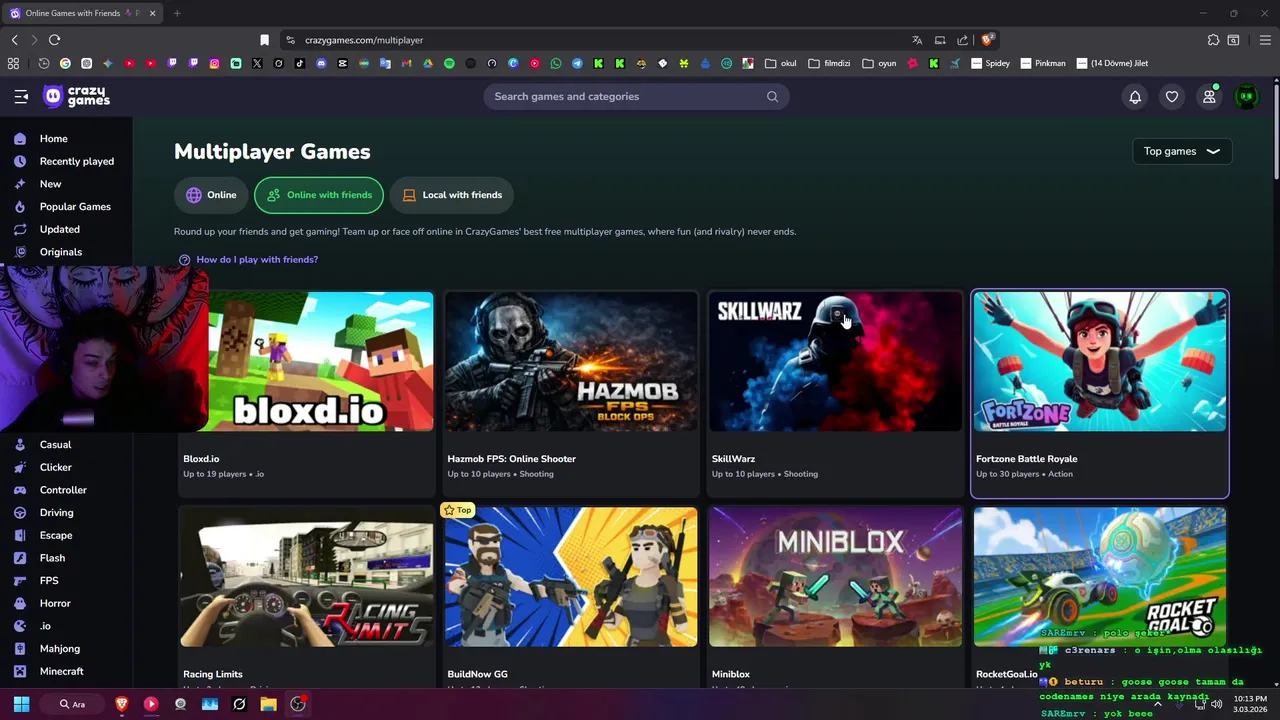The height and width of the screenshot is (720, 1280).
Task: Open Originals in sidebar
Action: (60, 252)
